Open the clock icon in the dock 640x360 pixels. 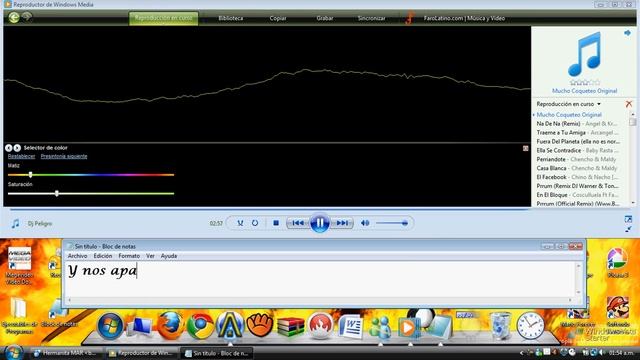click(x=530, y=326)
